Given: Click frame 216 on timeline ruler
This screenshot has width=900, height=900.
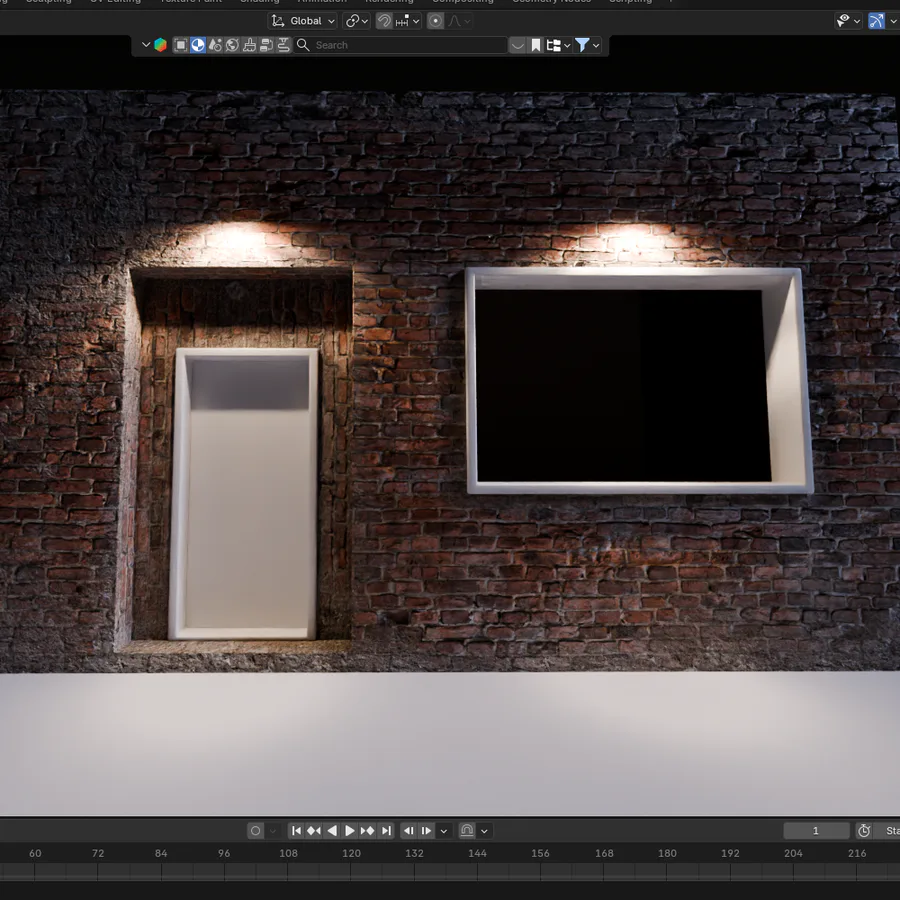Looking at the screenshot, I should [857, 853].
